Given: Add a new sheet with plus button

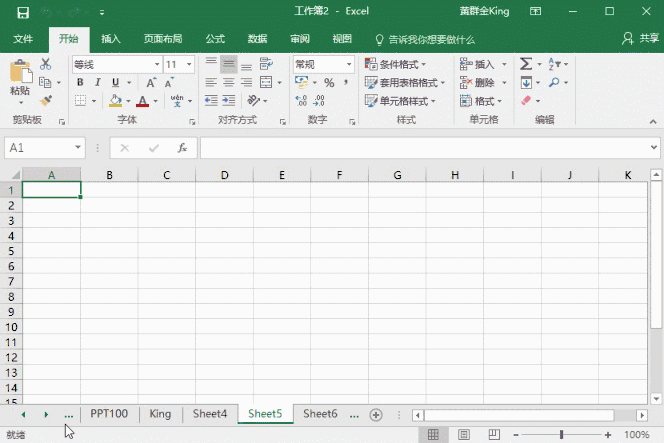Looking at the screenshot, I should point(376,415).
